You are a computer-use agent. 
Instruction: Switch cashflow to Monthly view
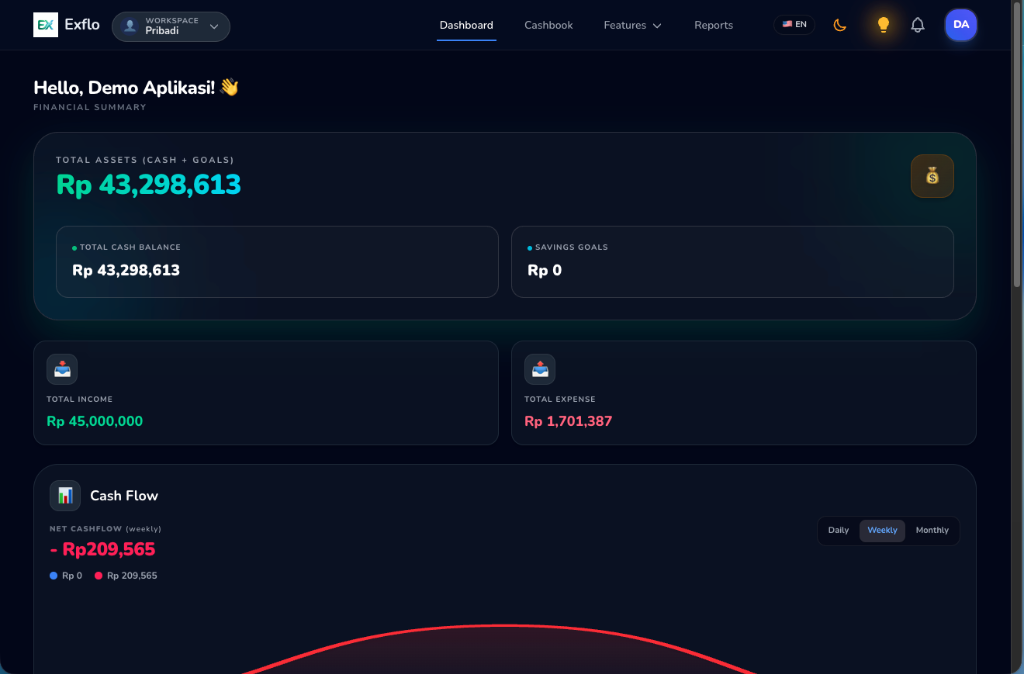click(932, 530)
